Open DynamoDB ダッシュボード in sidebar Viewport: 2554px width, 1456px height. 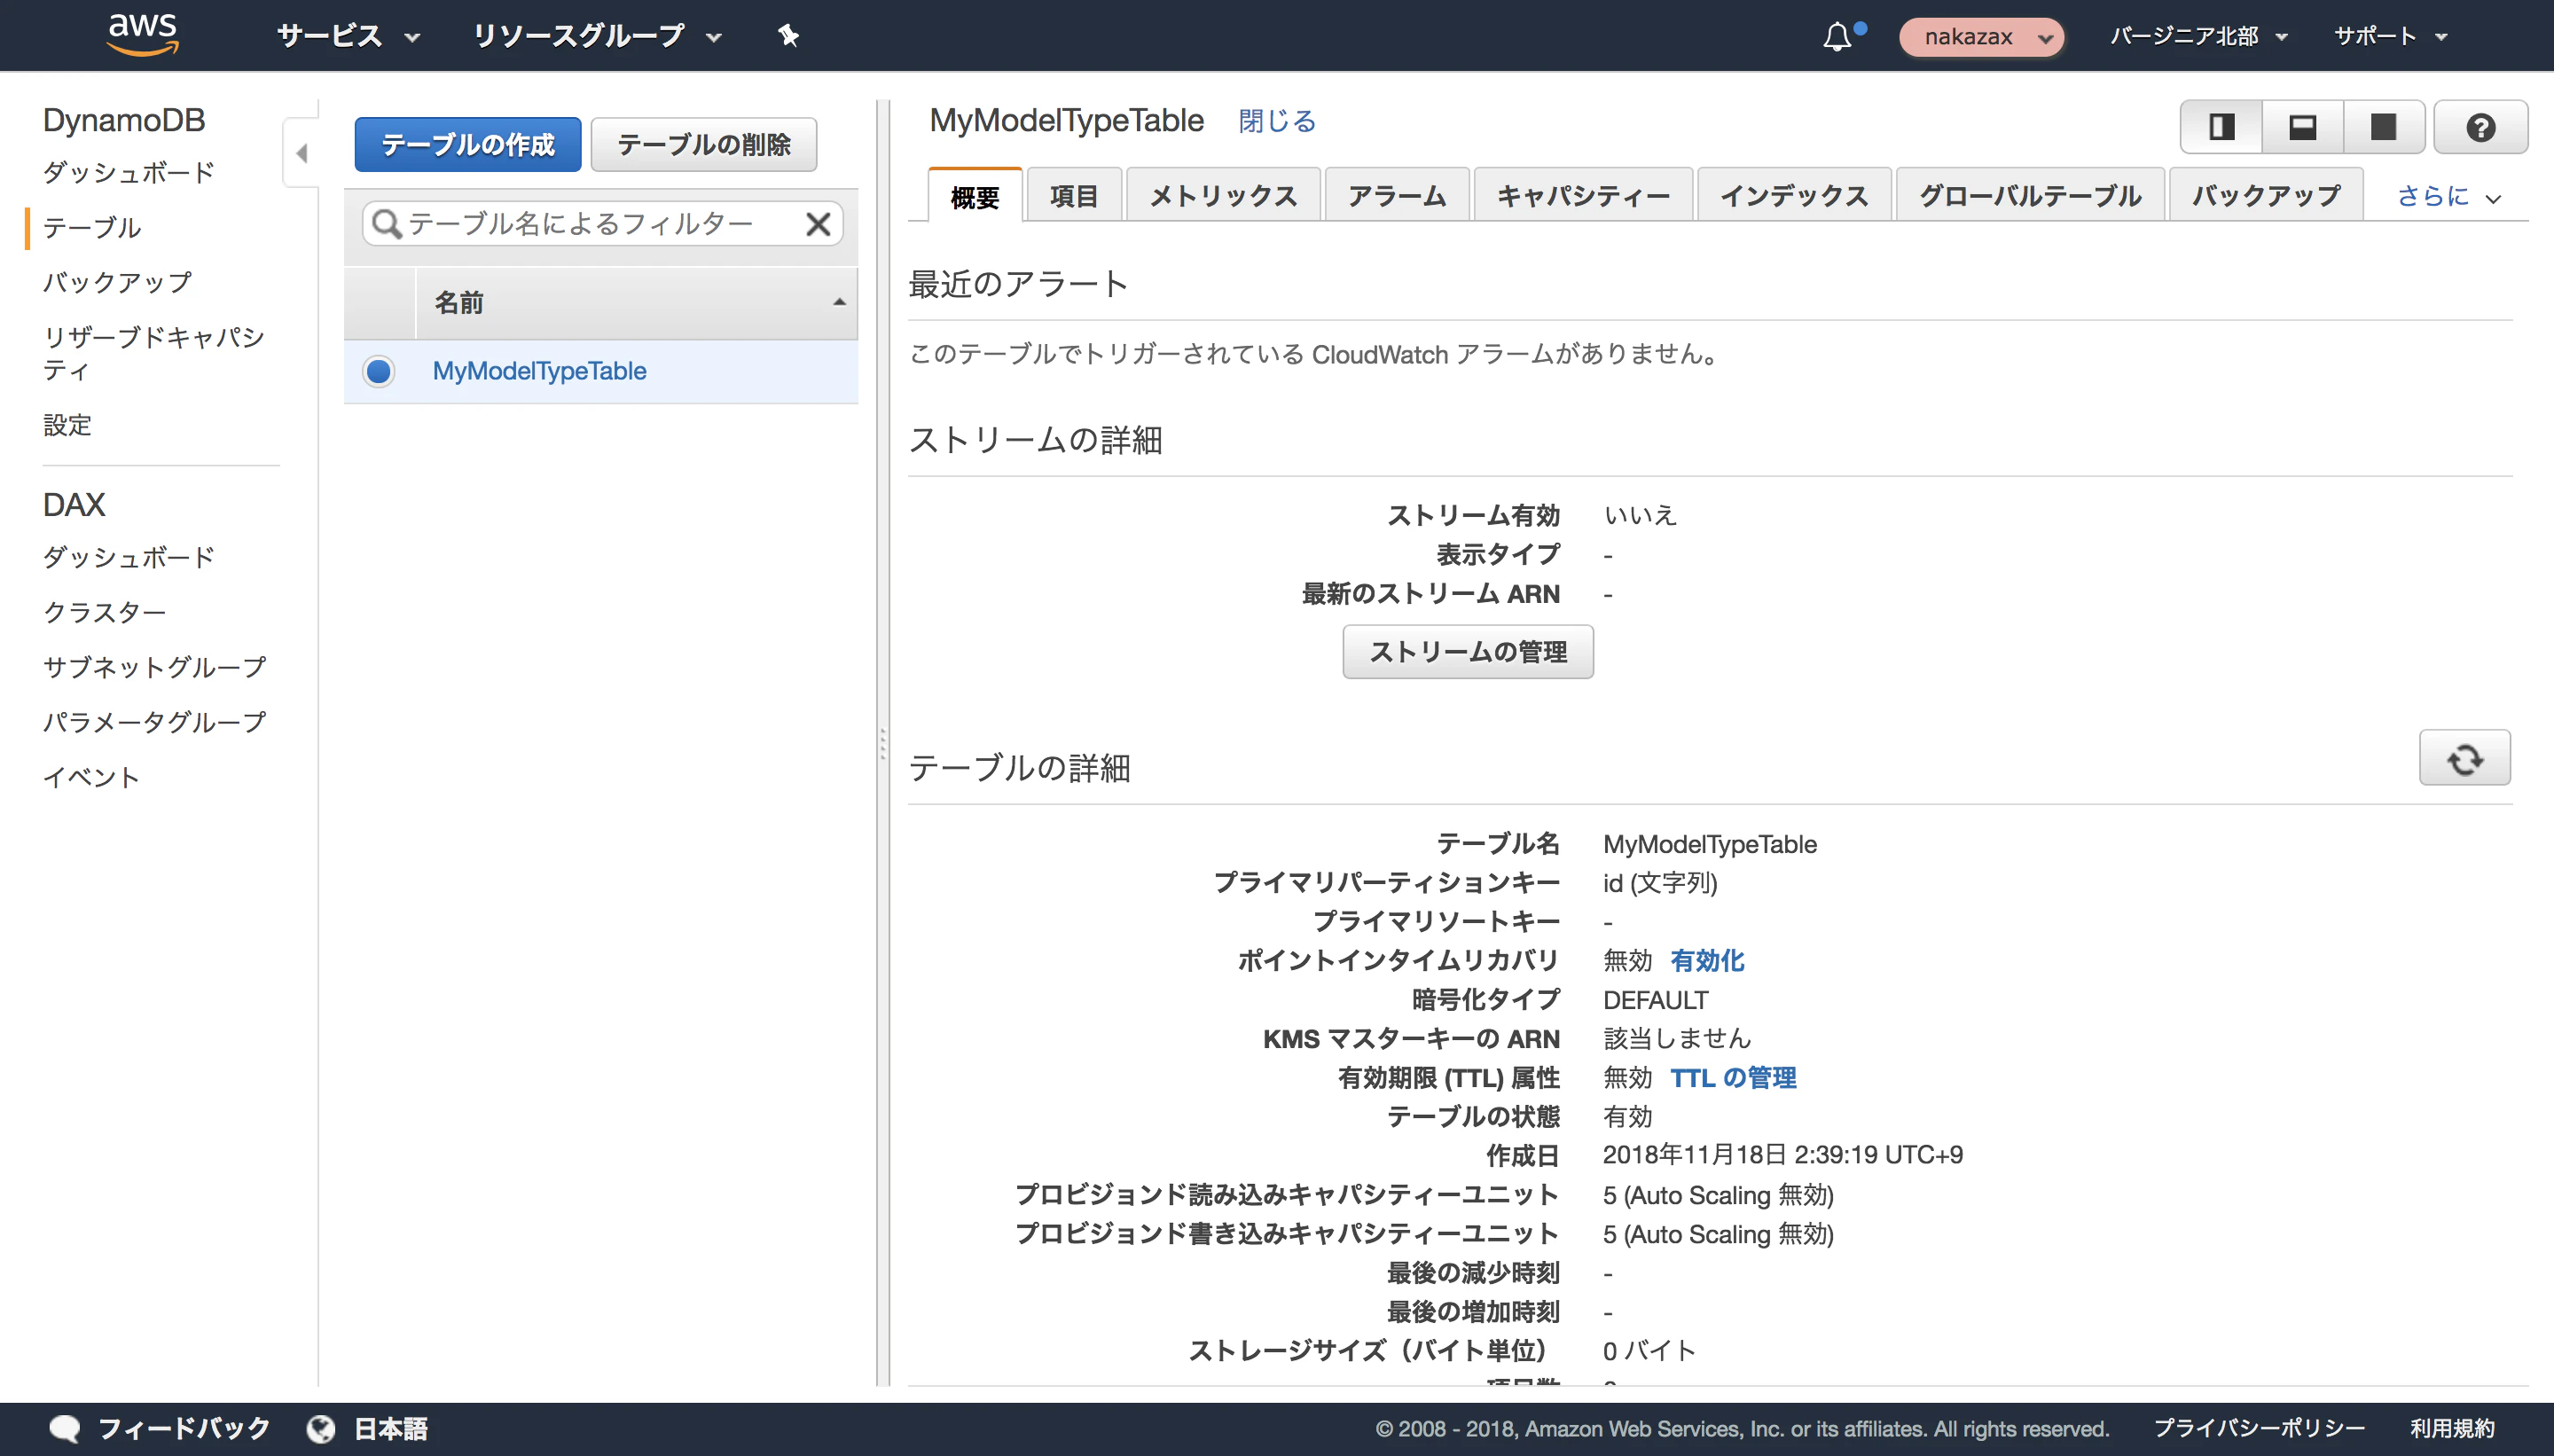(x=128, y=172)
